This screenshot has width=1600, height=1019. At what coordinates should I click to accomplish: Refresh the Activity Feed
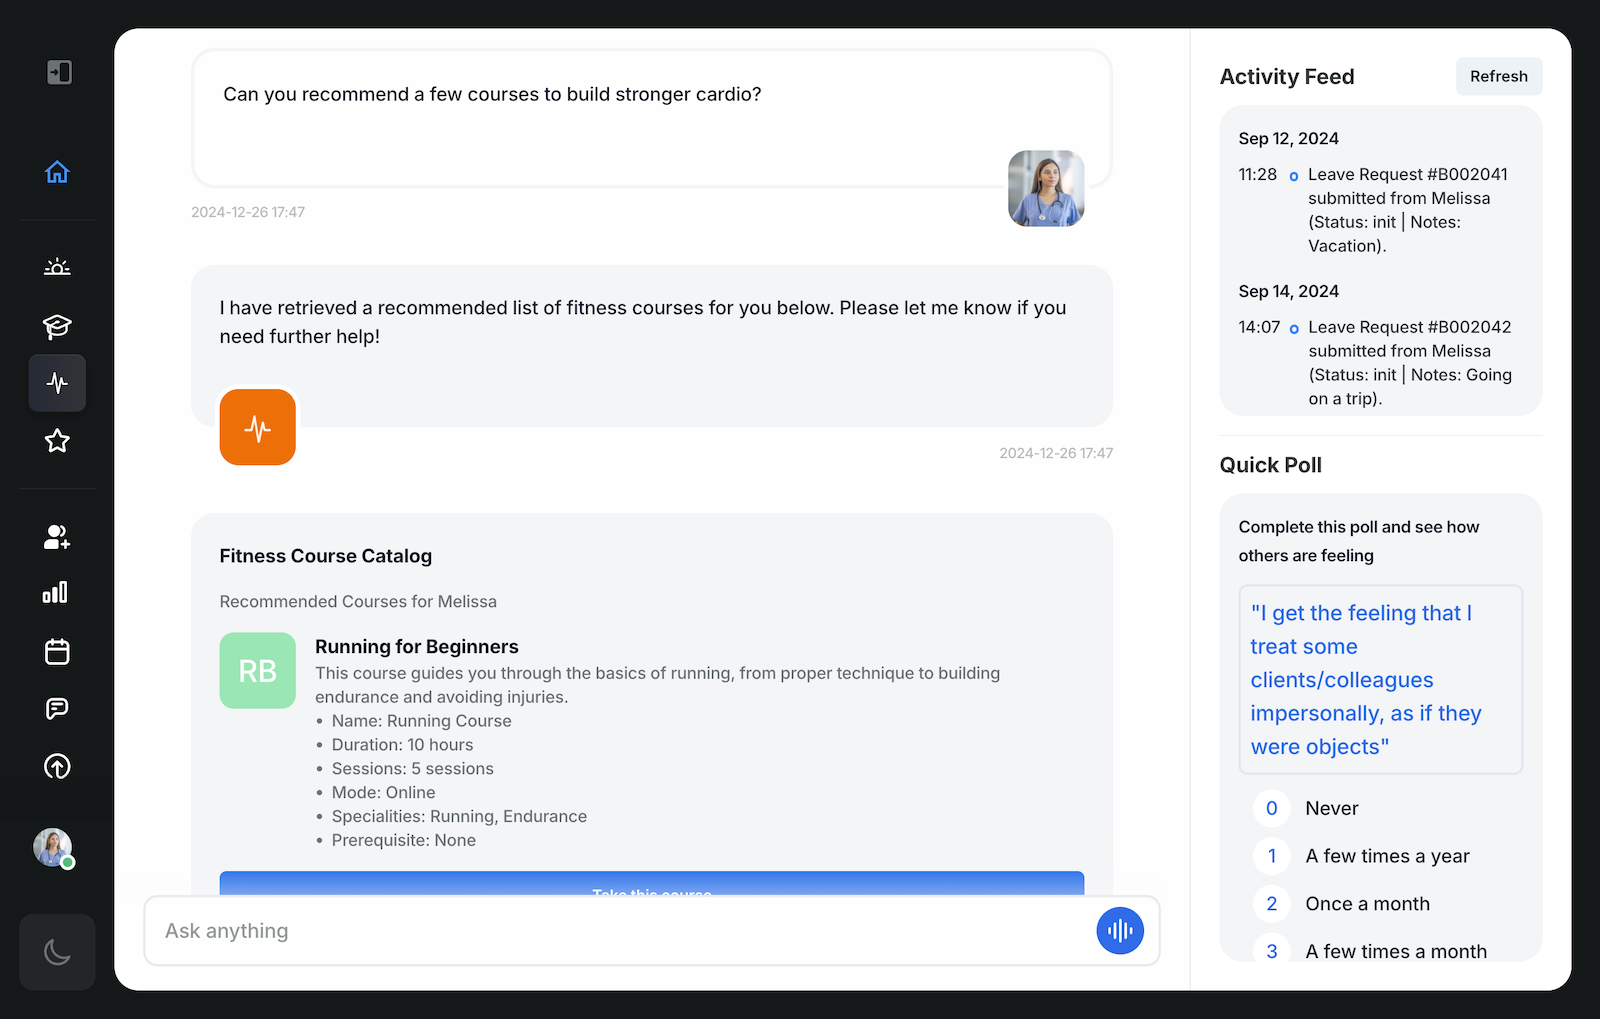[1498, 76]
